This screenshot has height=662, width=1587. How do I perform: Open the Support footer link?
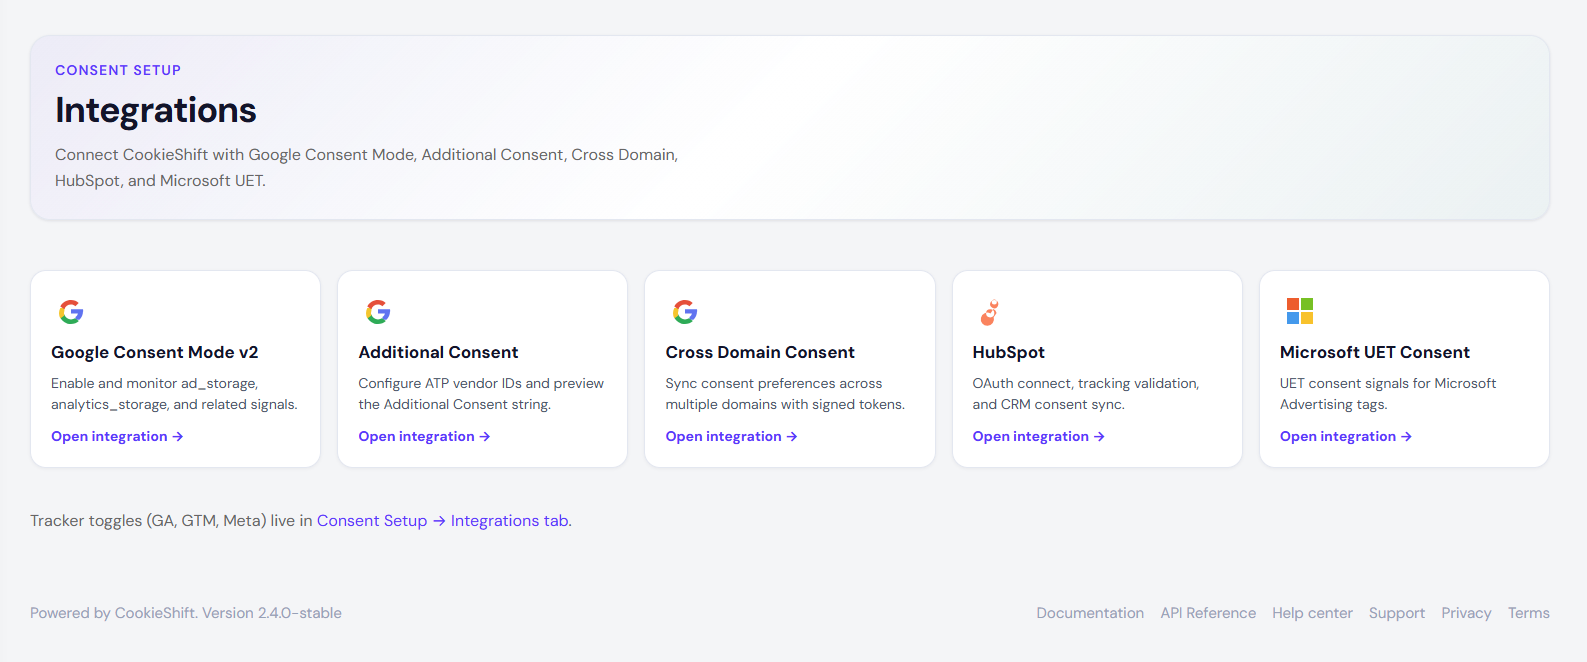[x=1397, y=613]
